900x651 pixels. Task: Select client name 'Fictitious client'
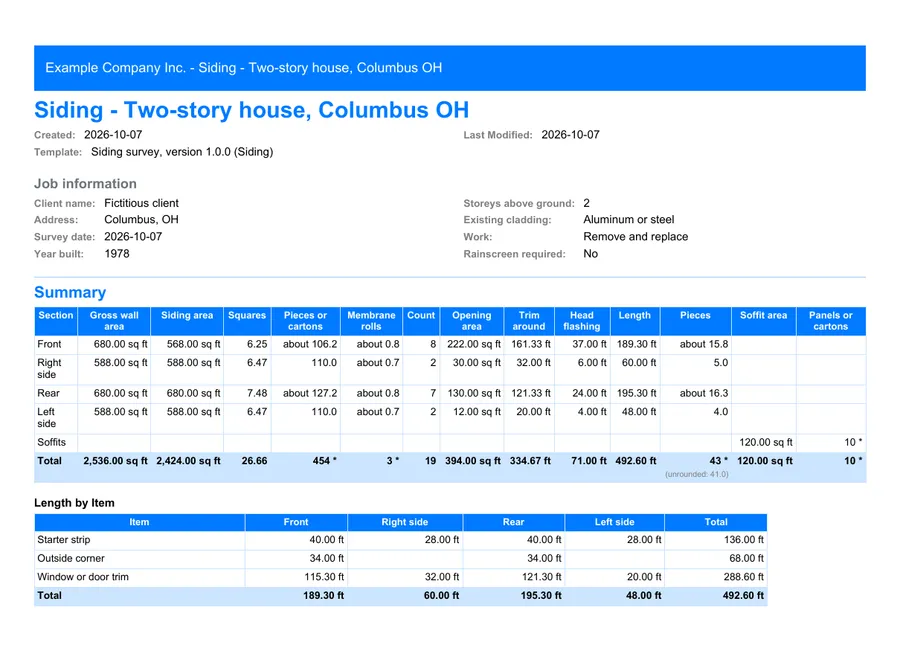(141, 203)
